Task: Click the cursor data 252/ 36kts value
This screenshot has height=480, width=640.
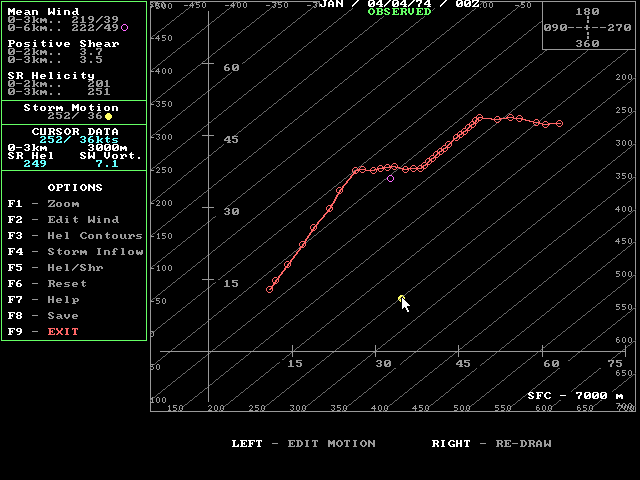Action: (x=79, y=140)
